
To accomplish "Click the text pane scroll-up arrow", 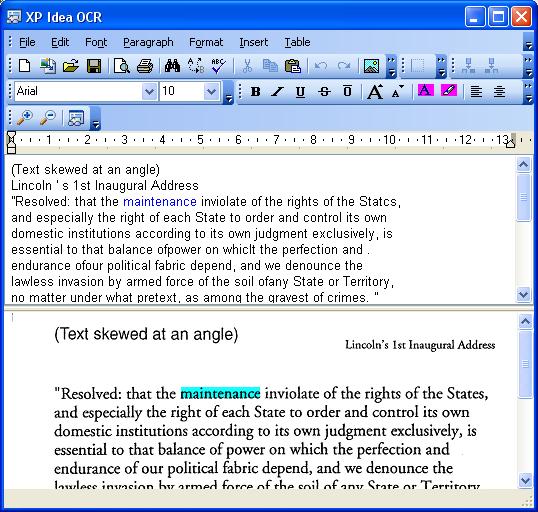I will click(523, 165).
